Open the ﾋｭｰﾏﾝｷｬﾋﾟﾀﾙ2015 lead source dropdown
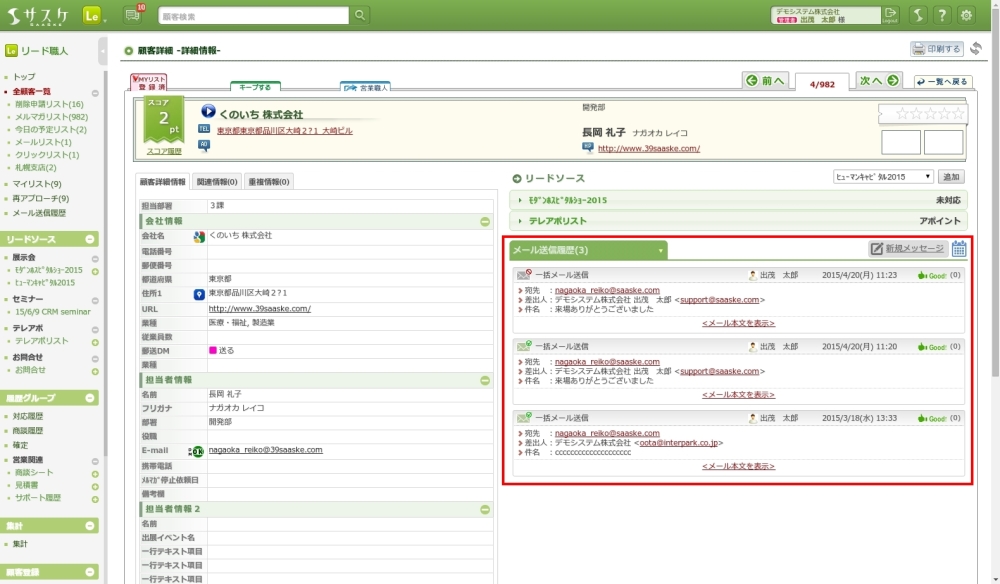Viewport: 1000px width, 584px height. point(883,177)
